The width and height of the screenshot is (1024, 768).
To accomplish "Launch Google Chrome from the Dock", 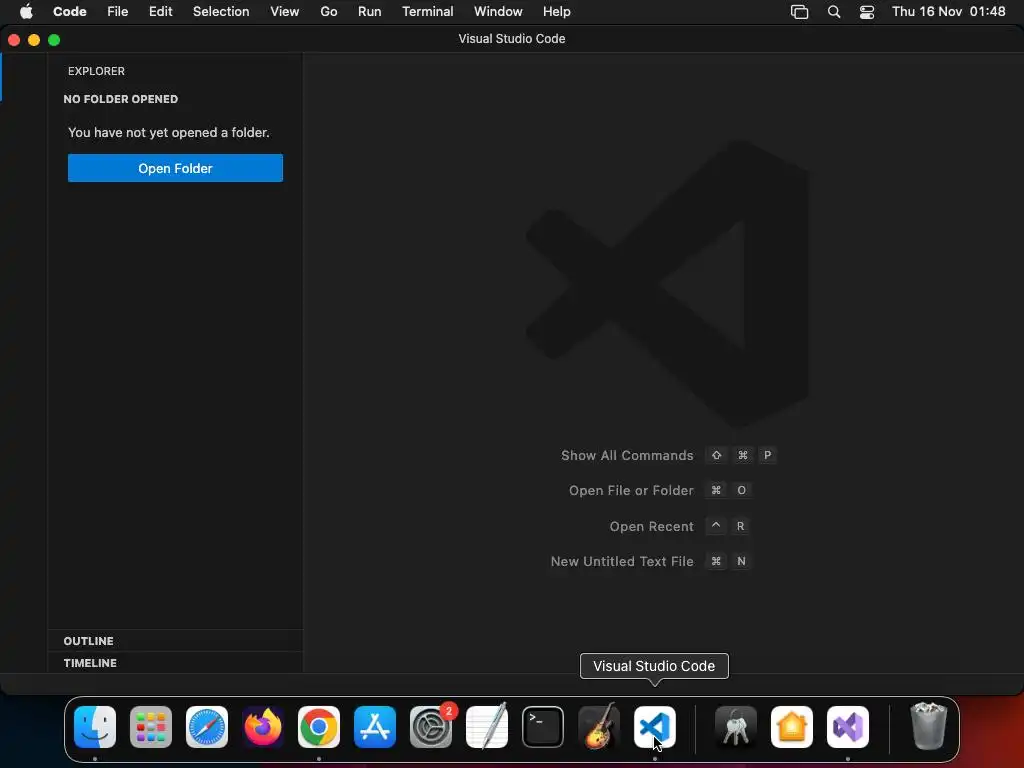I will (319, 727).
